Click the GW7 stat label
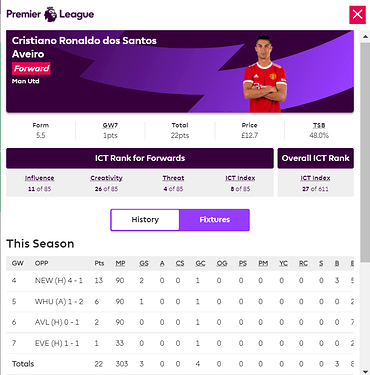Screen dimensions: 370x375 110,125
